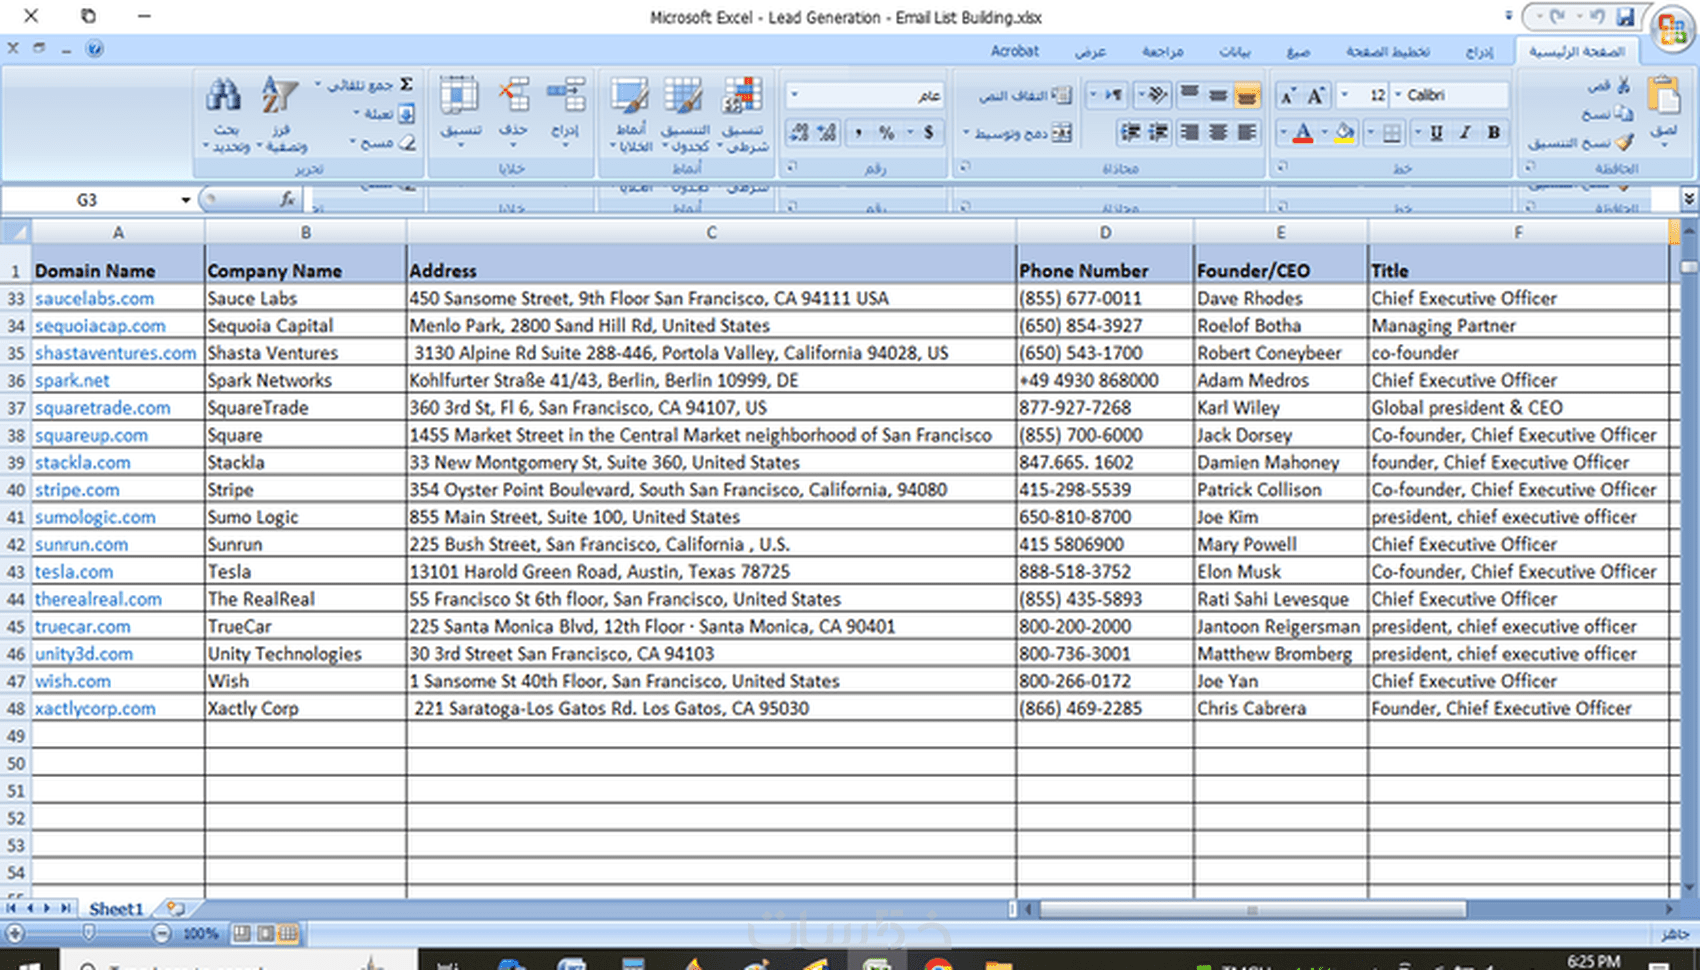
Task: Expand the fill color dropdown arrow
Action: (1325, 132)
